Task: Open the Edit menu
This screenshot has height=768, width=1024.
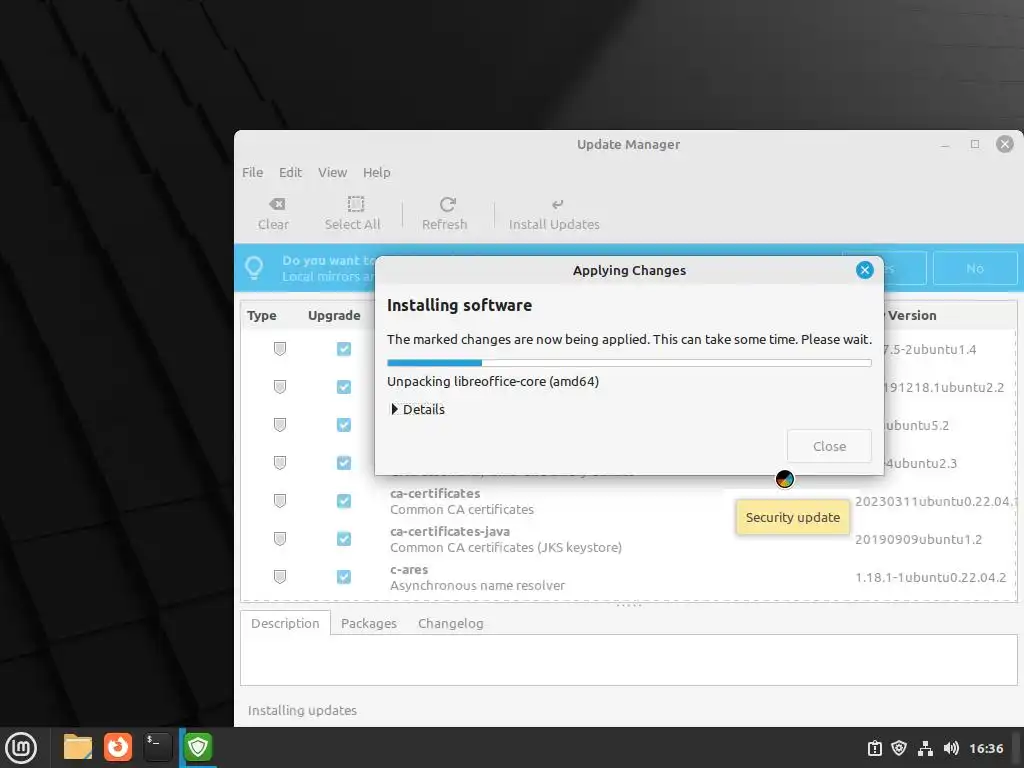Action: point(291,172)
